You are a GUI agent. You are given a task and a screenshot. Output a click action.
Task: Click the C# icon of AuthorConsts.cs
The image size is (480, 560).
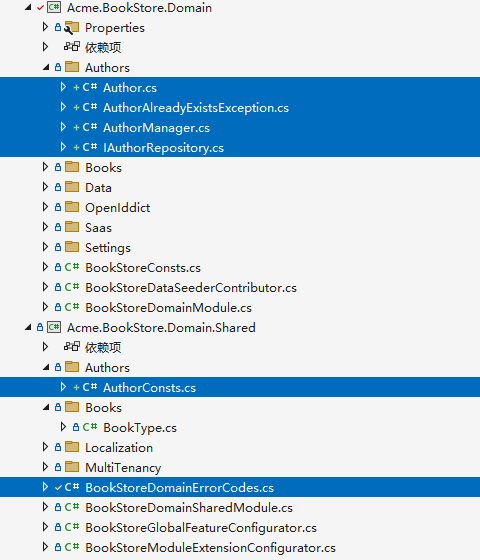pyautogui.click(x=90, y=387)
